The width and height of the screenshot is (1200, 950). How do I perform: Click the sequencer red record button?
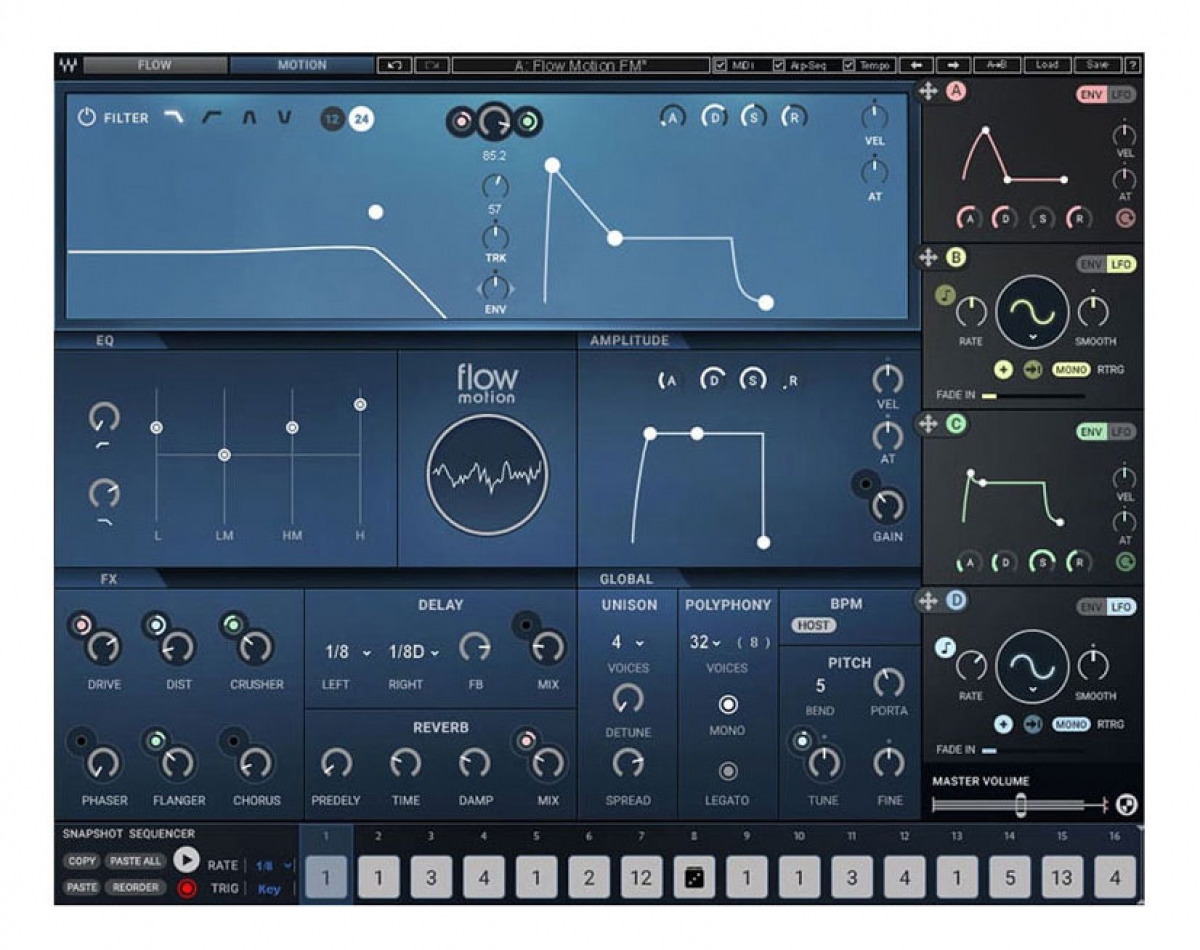[186, 888]
